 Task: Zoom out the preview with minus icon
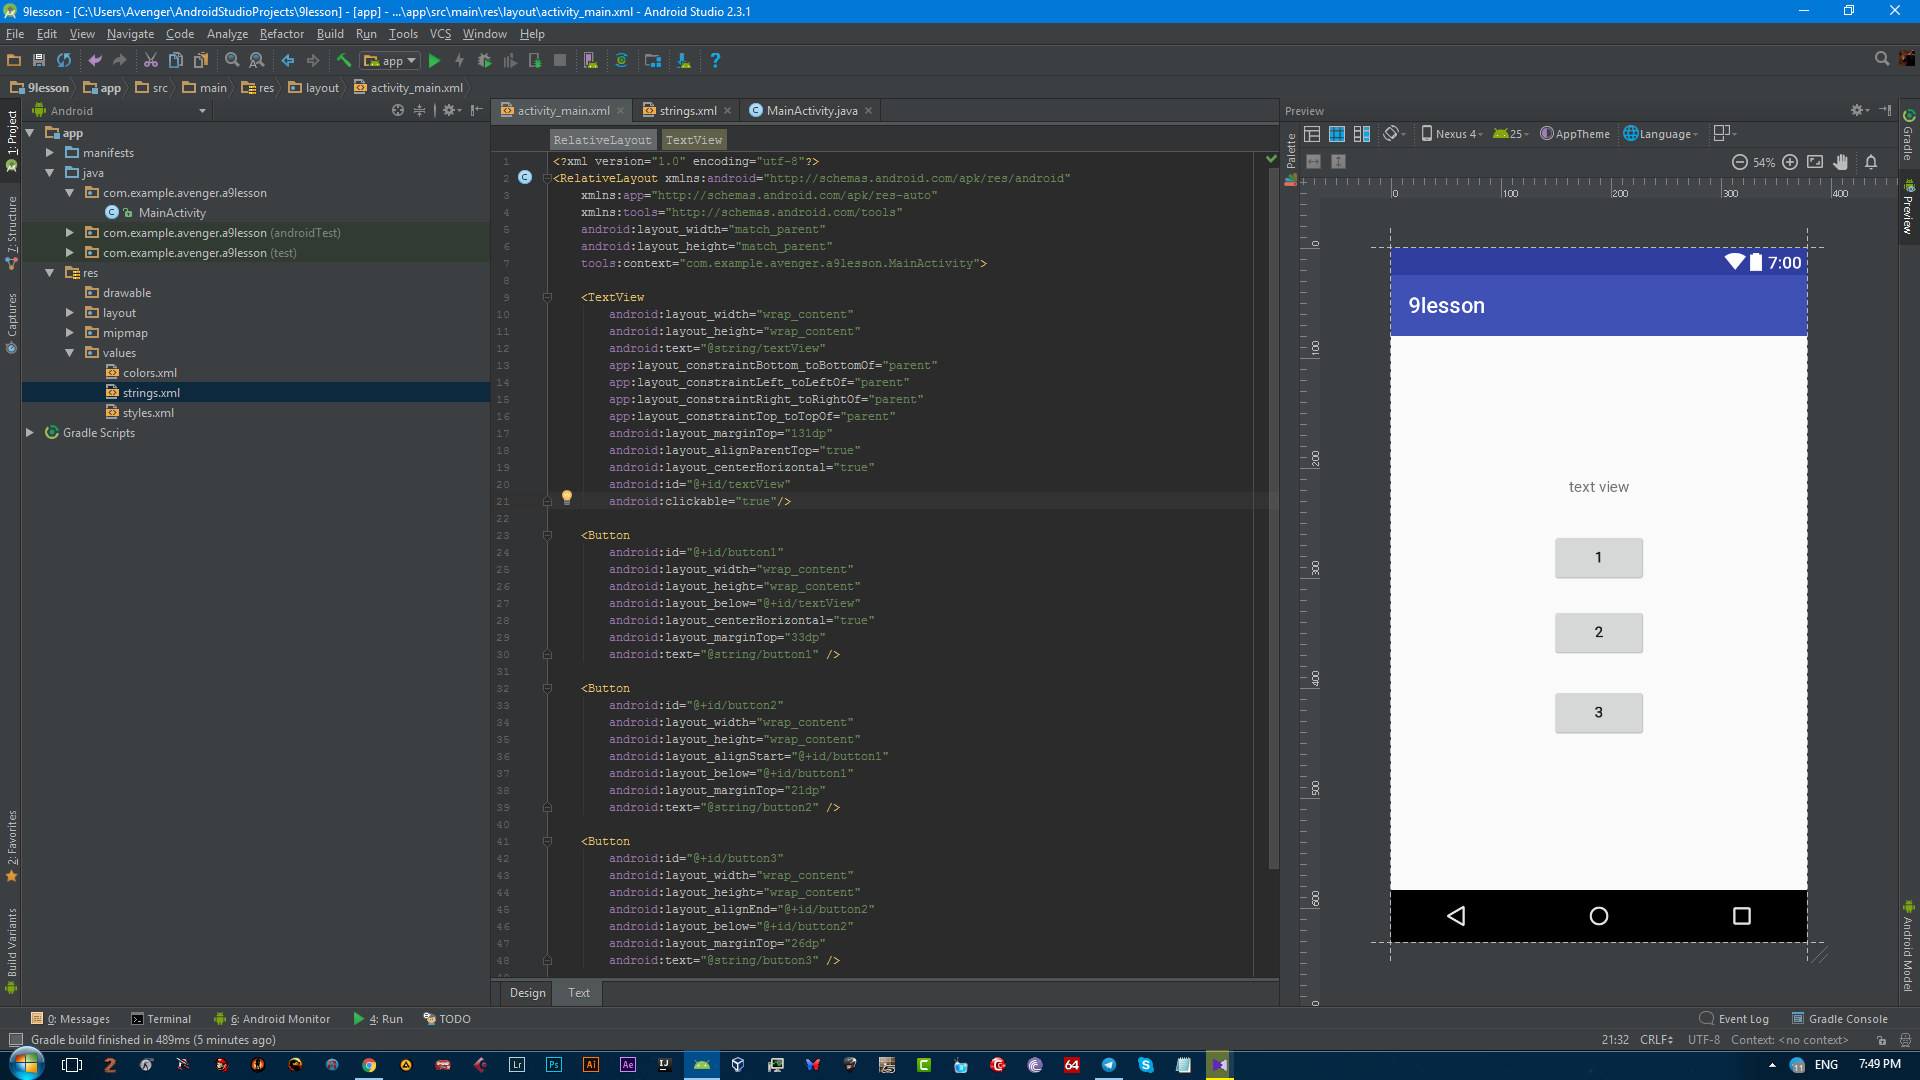tap(1740, 162)
